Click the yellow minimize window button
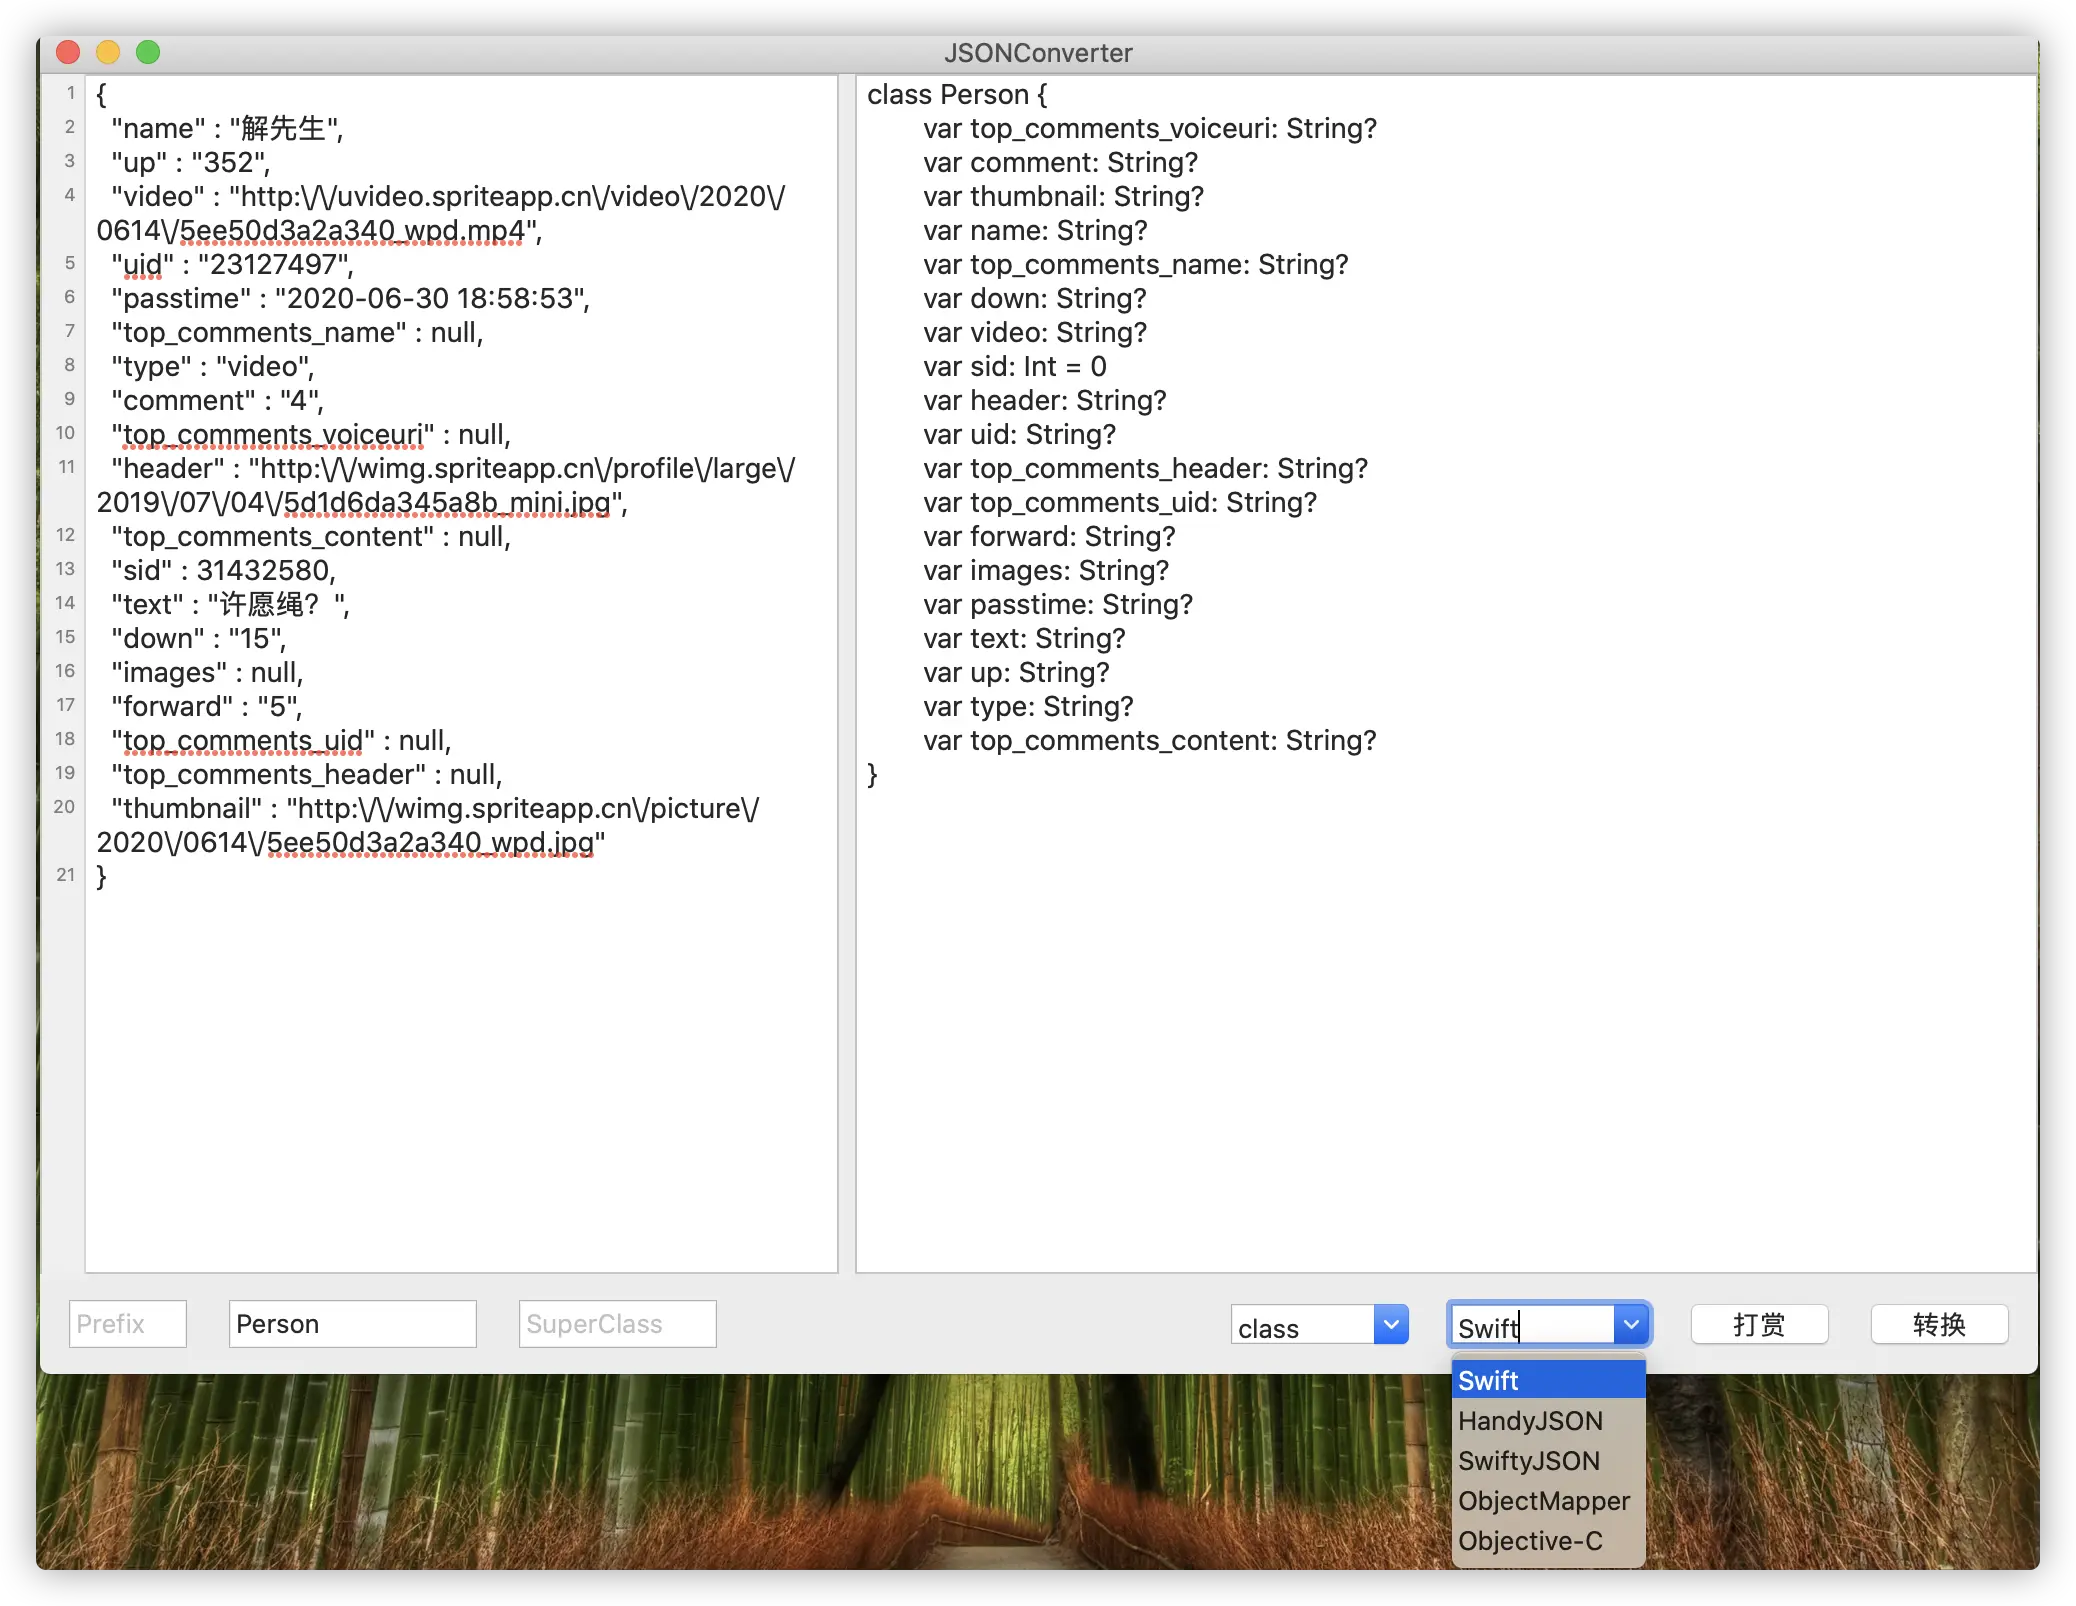The image size is (2076, 1606). [108, 52]
